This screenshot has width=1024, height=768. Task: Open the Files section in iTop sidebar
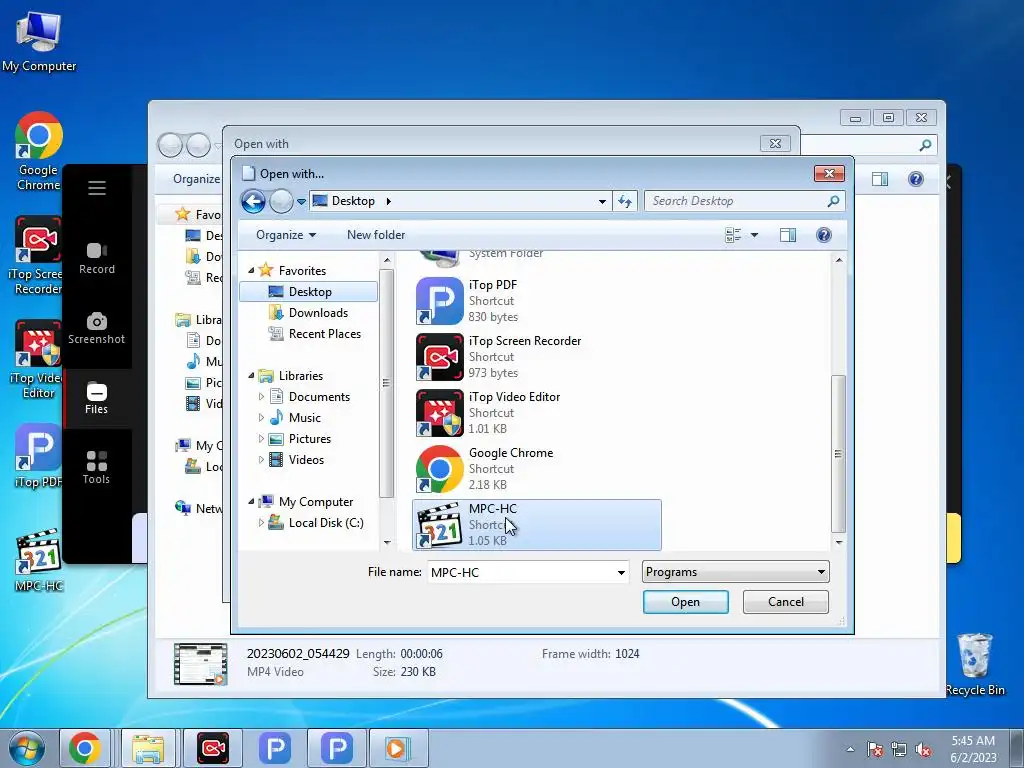click(97, 398)
